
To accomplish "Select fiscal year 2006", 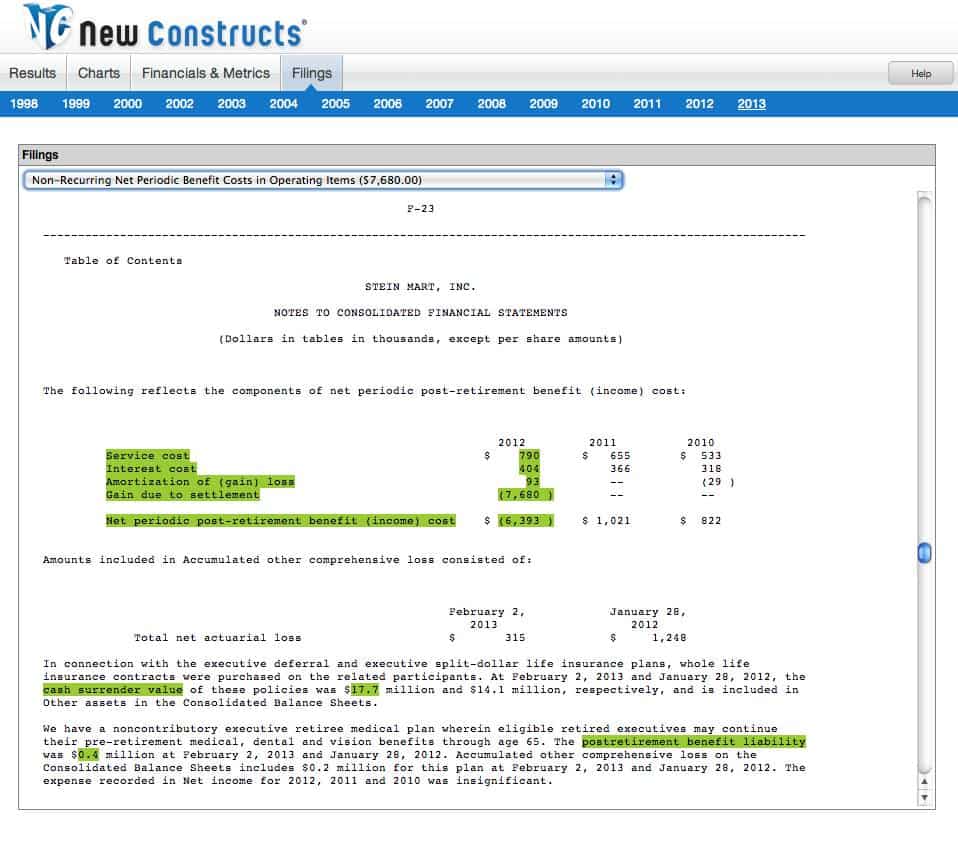I will tap(388, 104).
